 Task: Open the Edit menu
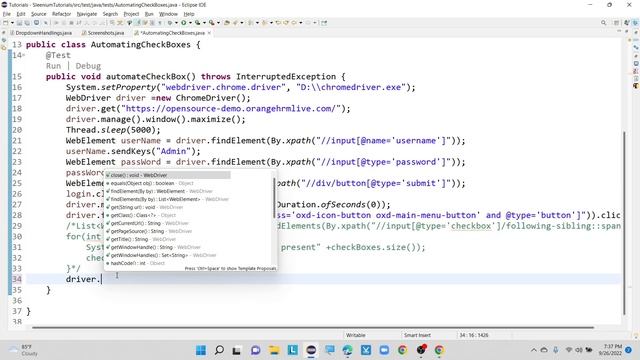(x=21, y=14)
